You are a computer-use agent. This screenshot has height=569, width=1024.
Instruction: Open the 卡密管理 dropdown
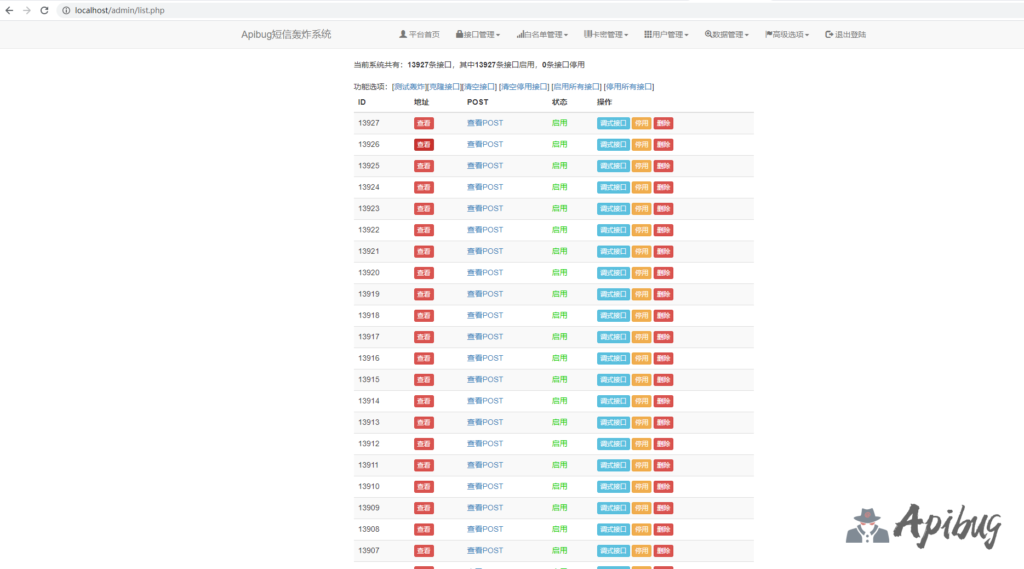pyautogui.click(x=606, y=34)
